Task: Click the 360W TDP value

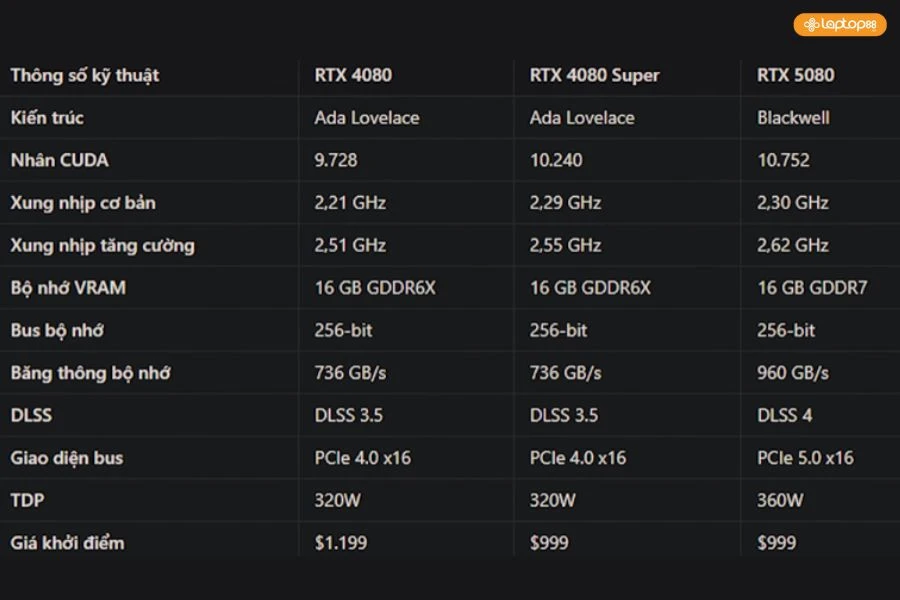Action: (780, 500)
